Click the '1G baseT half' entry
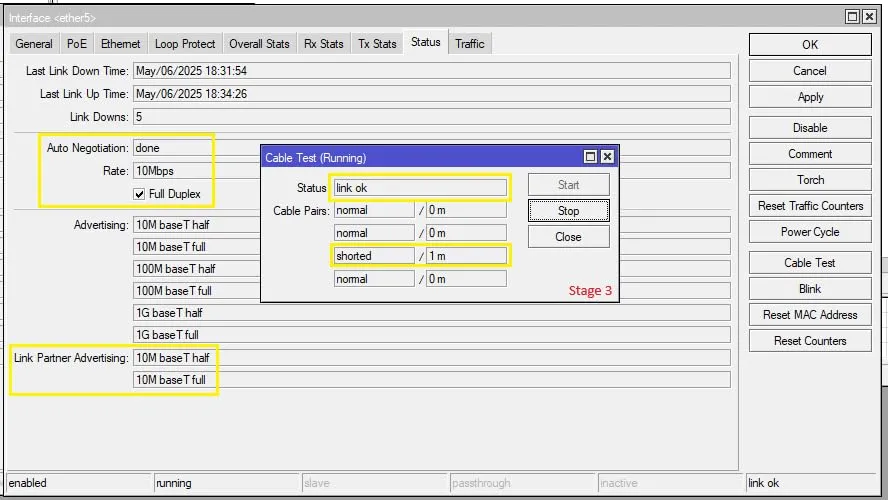This screenshot has height=500, width=888. (432, 313)
